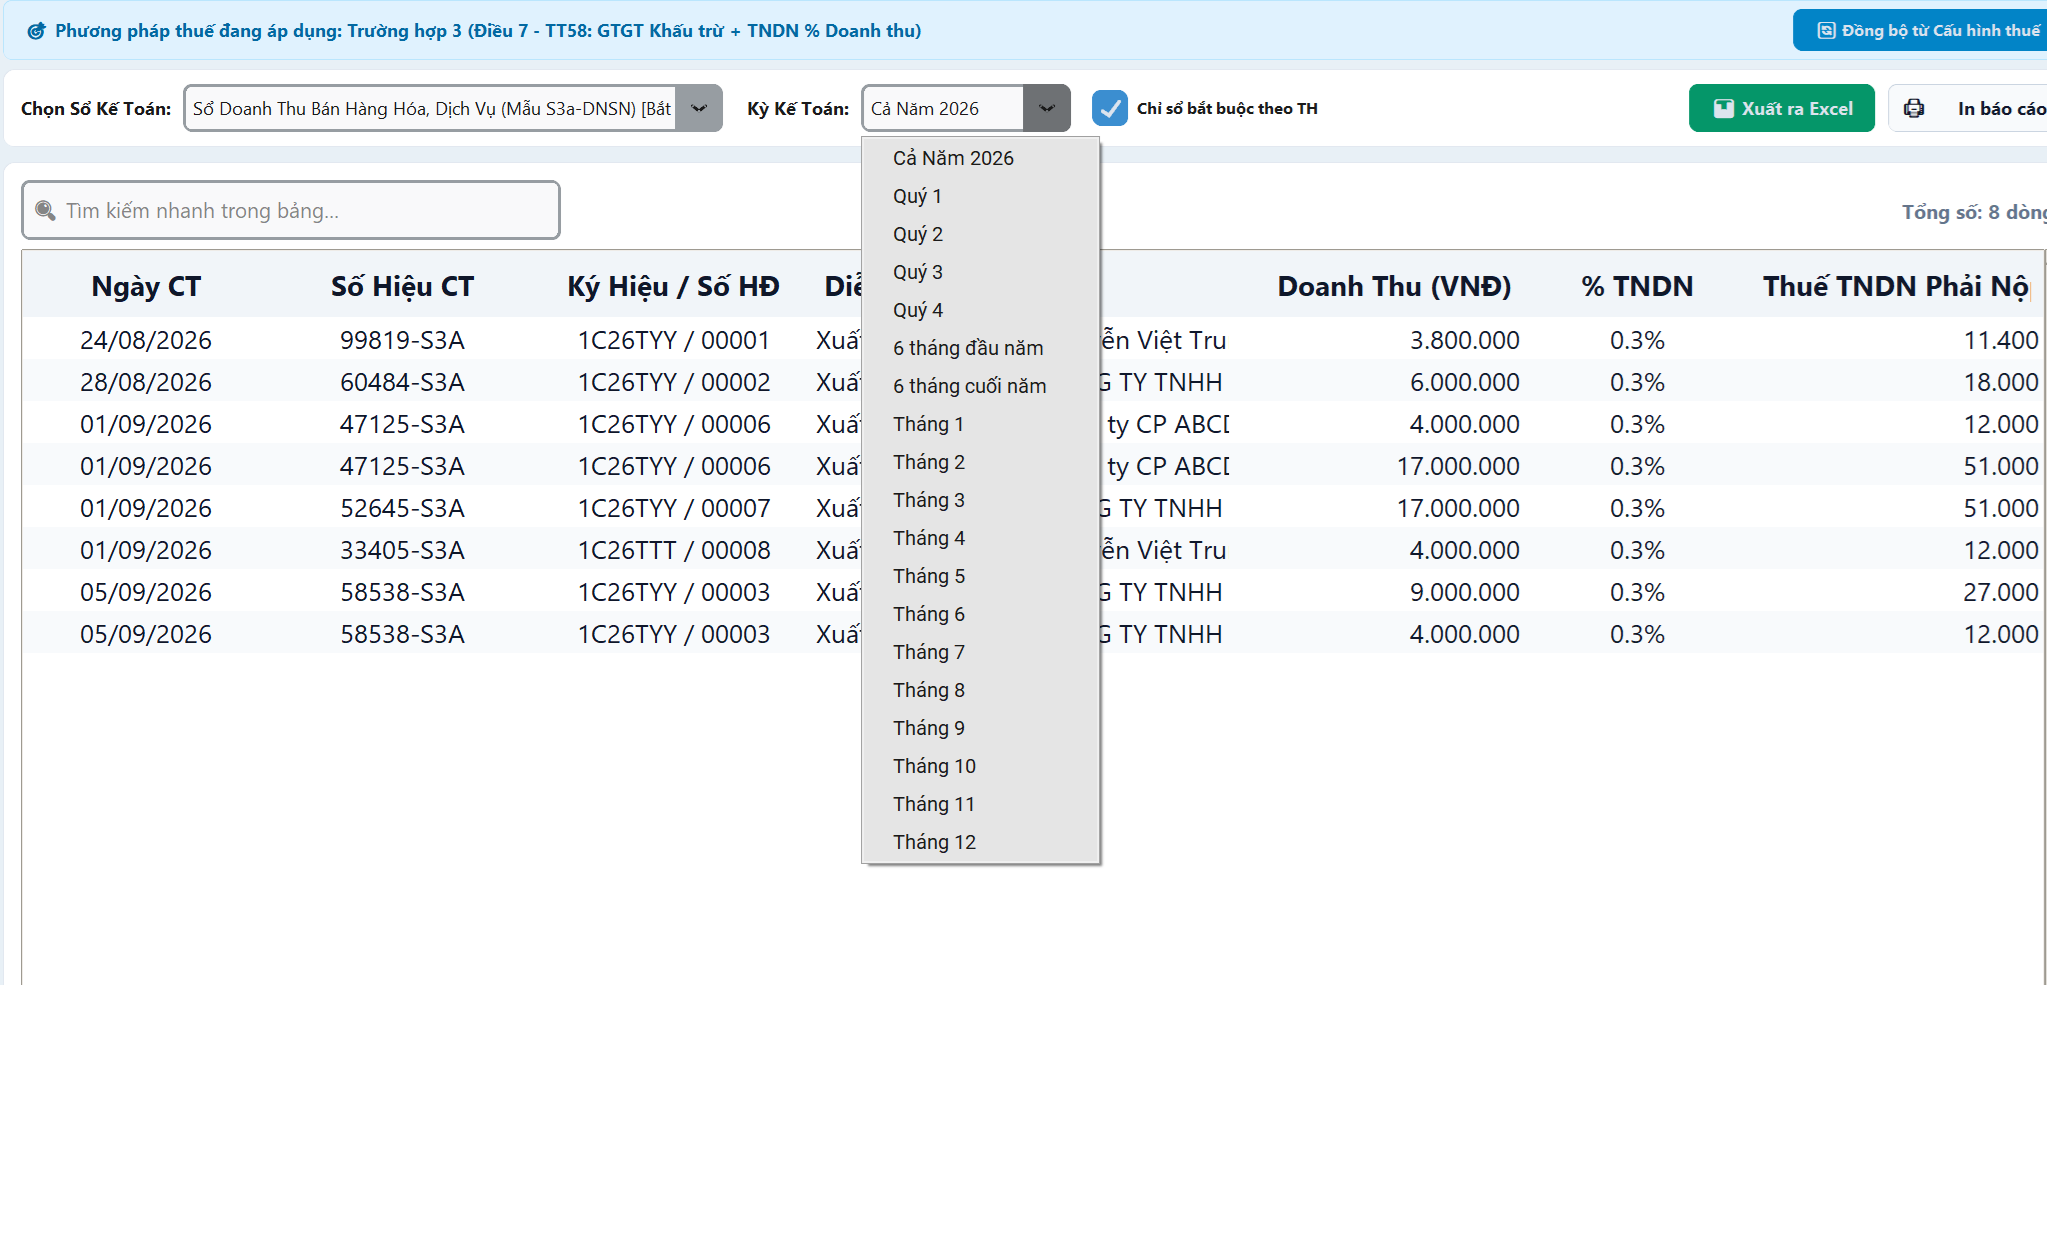Image resolution: width=2047 pixels, height=1260 pixels.
Task: Click cell 99819-S3A
Action: tap(402, 340)
